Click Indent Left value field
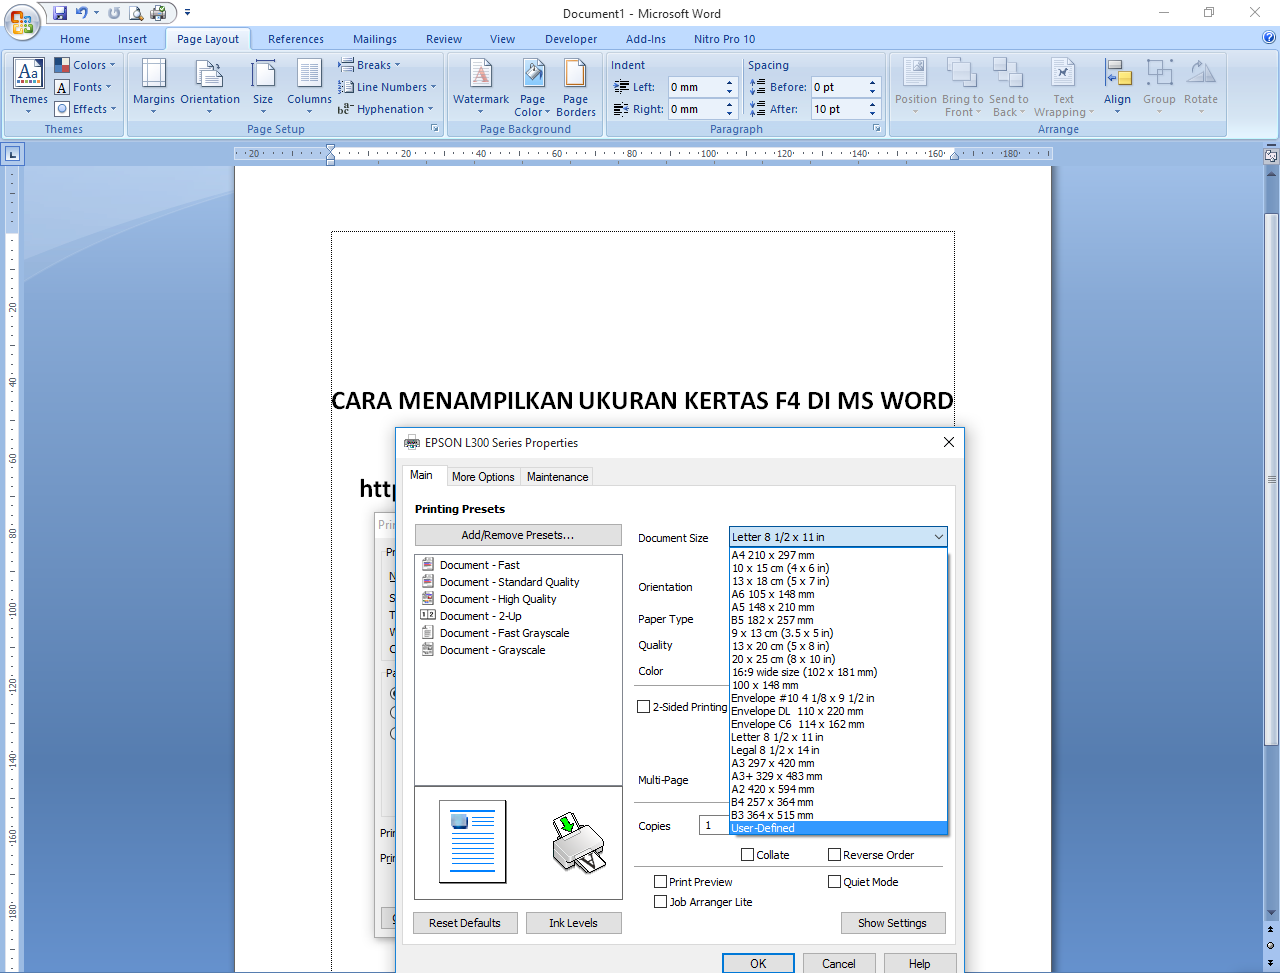 click(695, 87)
